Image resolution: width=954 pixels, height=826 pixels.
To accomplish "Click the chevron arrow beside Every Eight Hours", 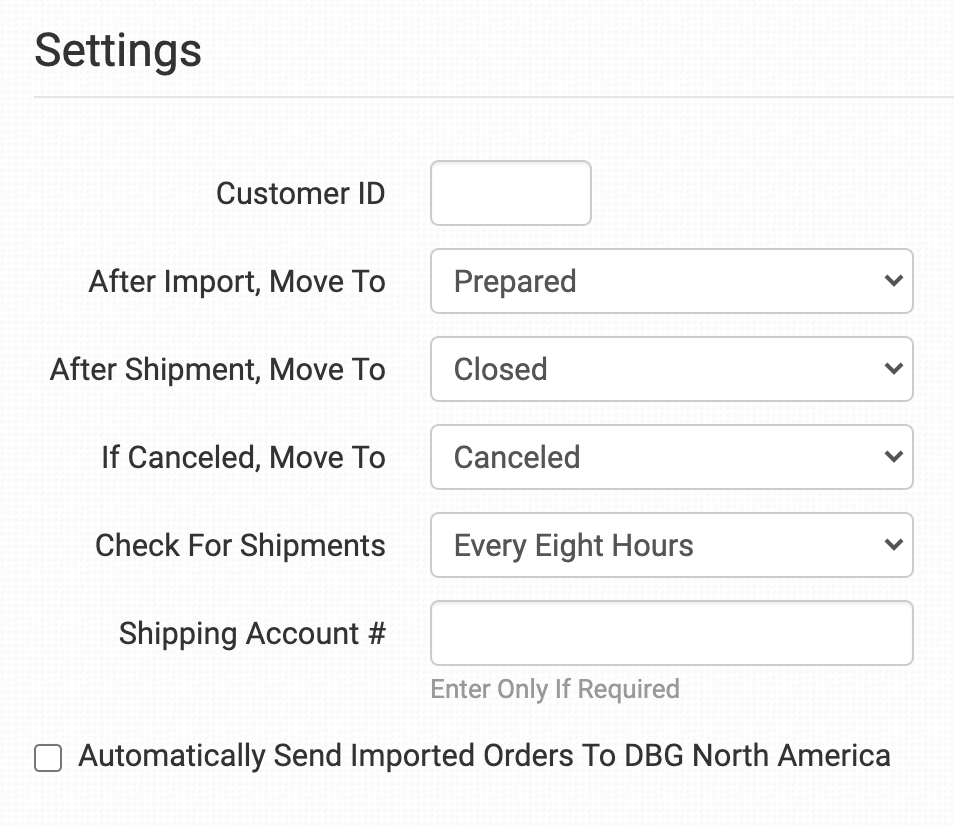I will click(x=893, y=545).
